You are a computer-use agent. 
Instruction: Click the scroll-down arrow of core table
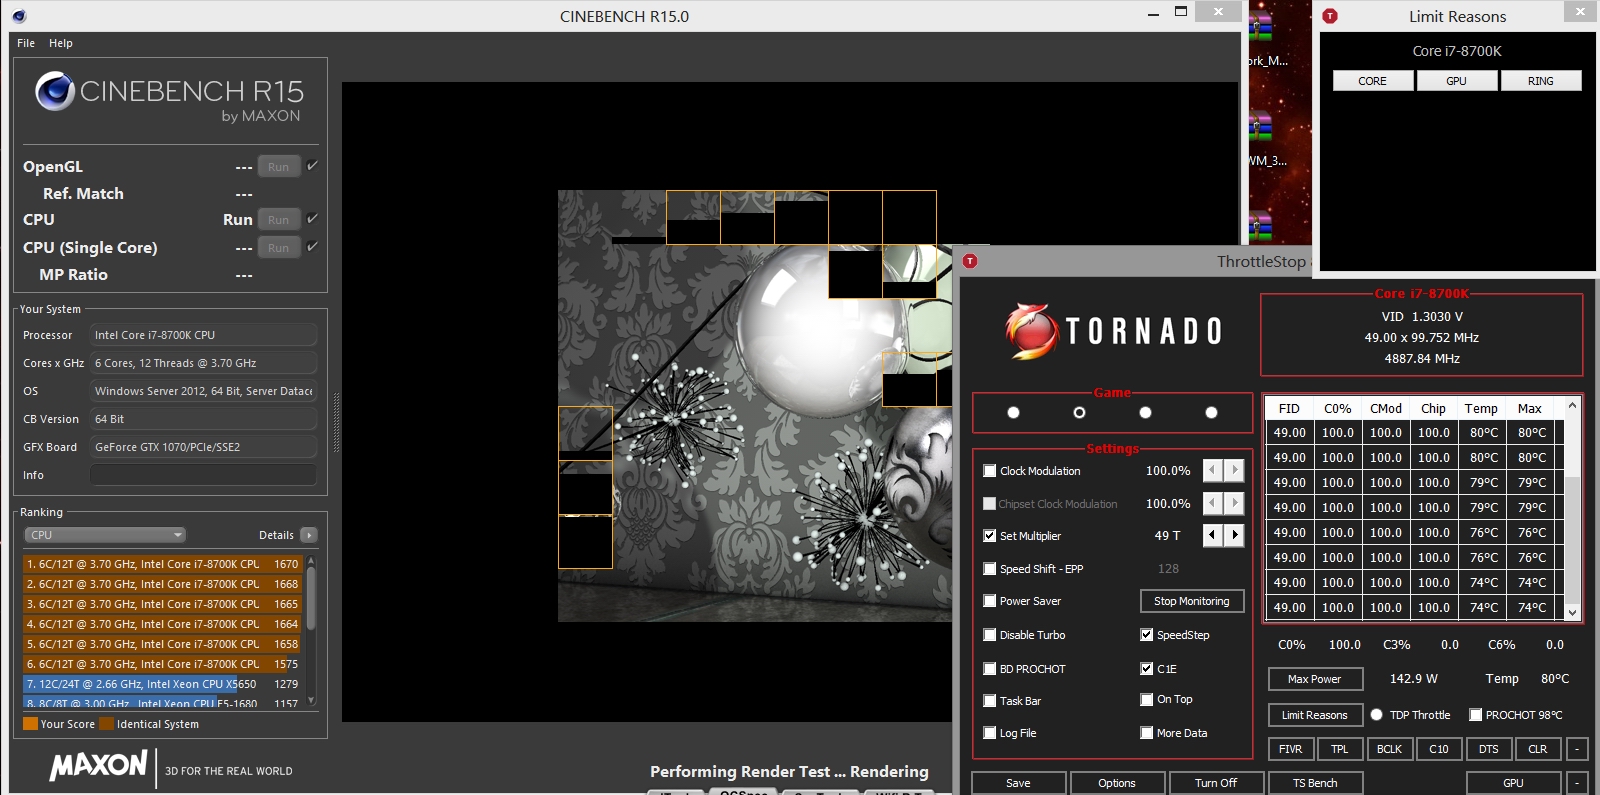click(1572, 612)
